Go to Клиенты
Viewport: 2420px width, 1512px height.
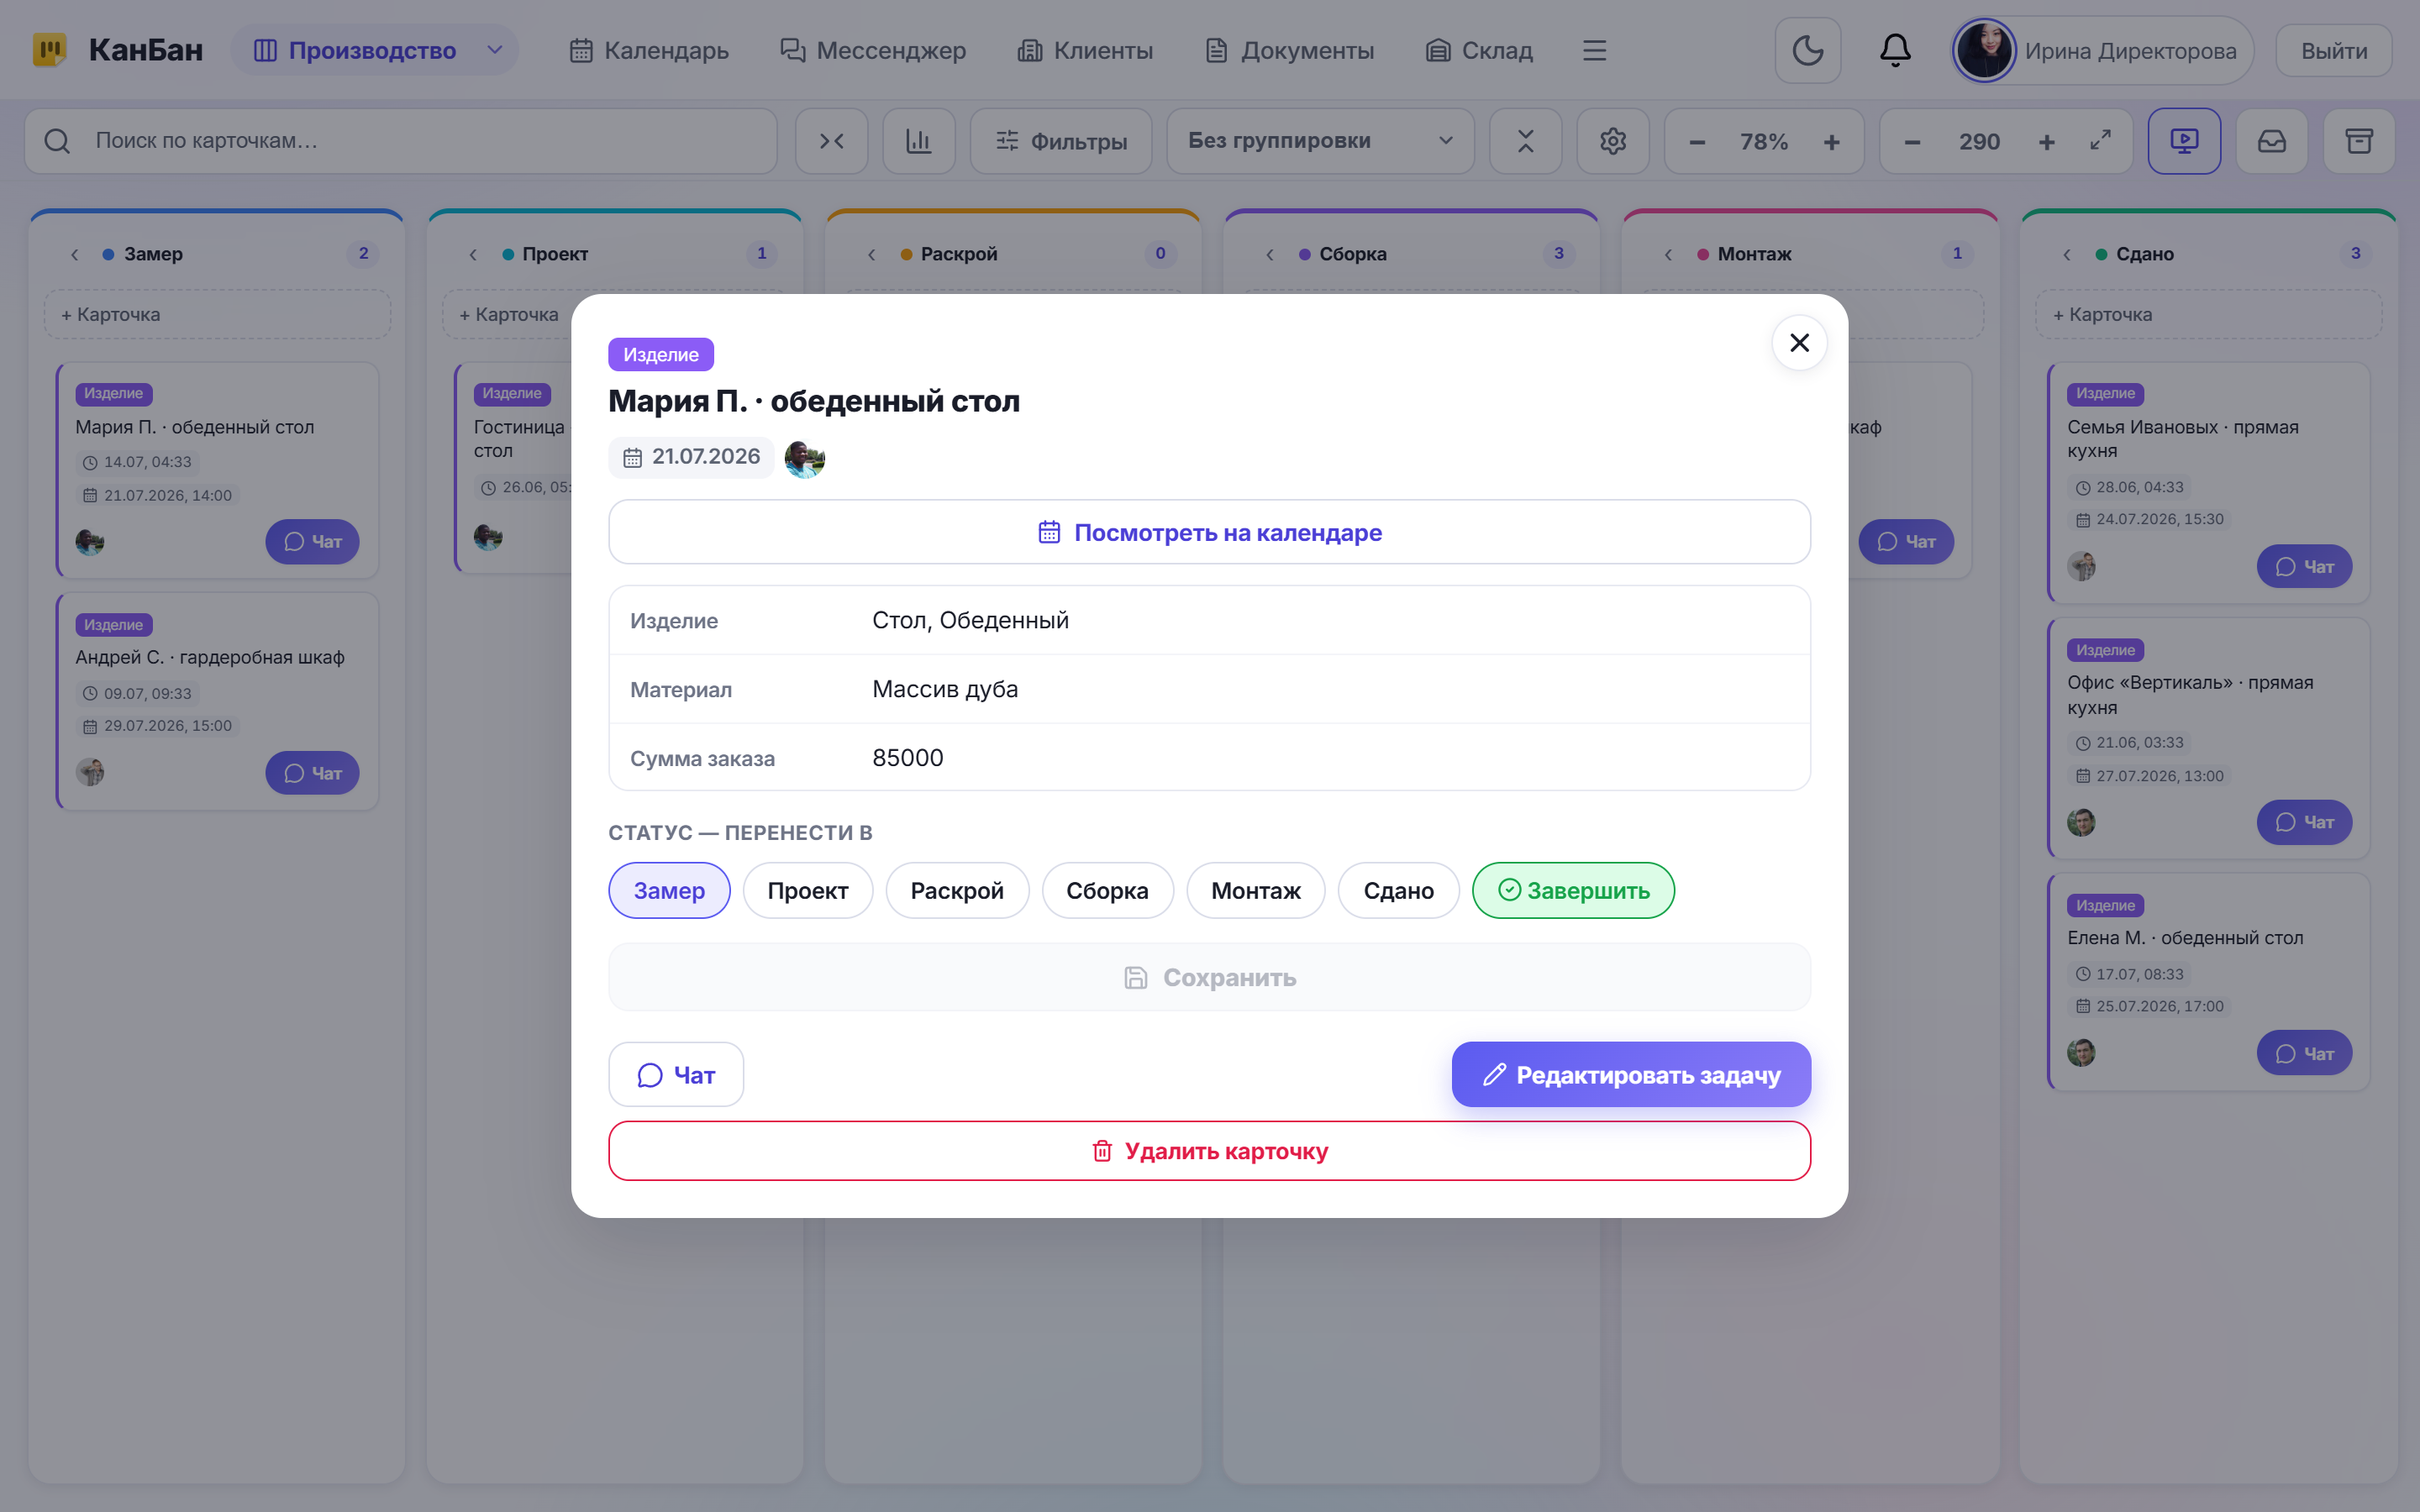pyautogui.click(x=1085, y=50)
